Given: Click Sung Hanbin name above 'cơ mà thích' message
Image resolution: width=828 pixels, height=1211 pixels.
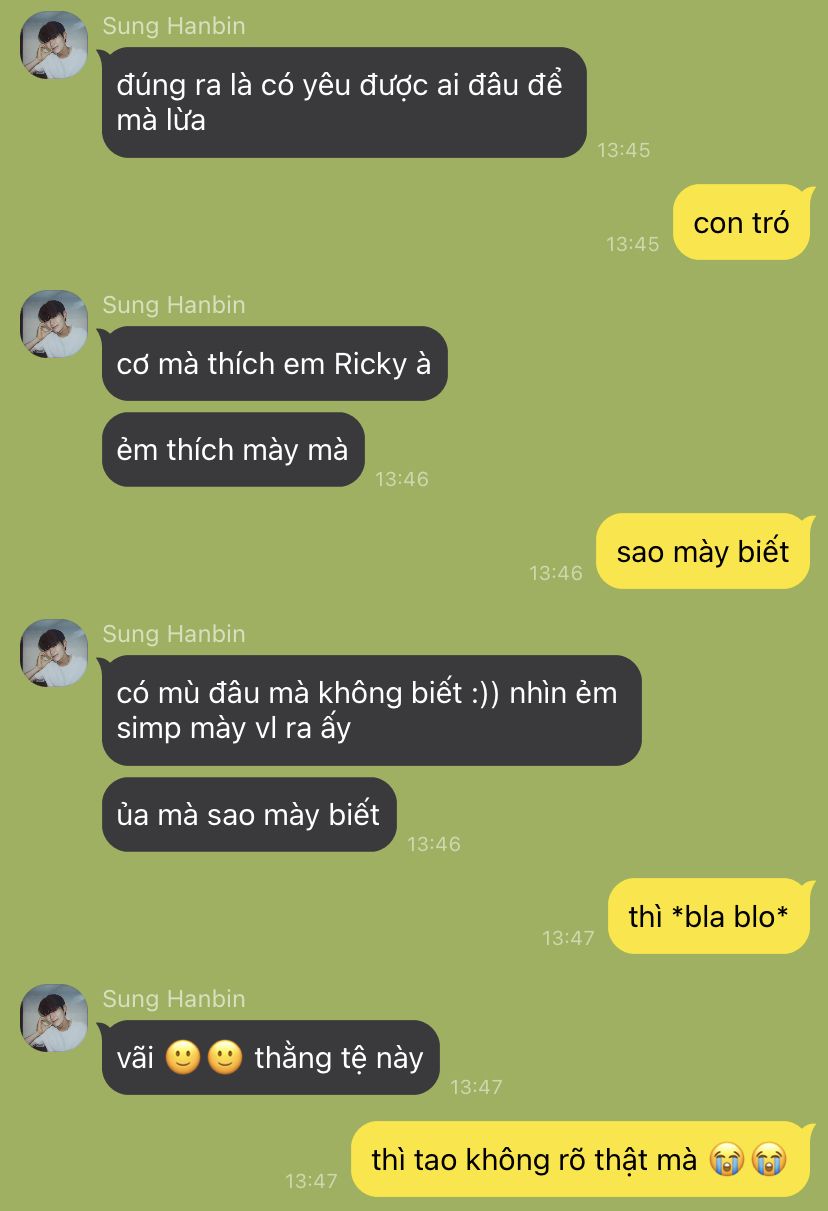Looking at the screenshot, I should 174,305.
